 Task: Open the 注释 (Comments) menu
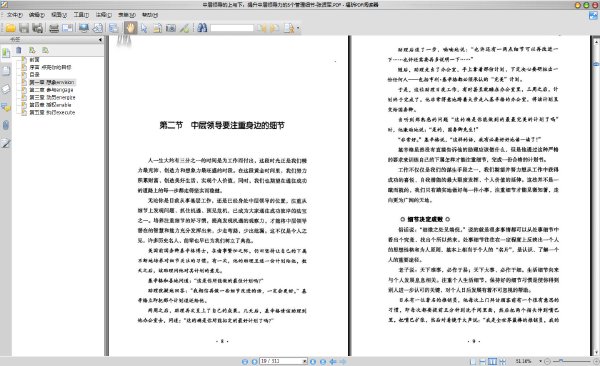104,15
